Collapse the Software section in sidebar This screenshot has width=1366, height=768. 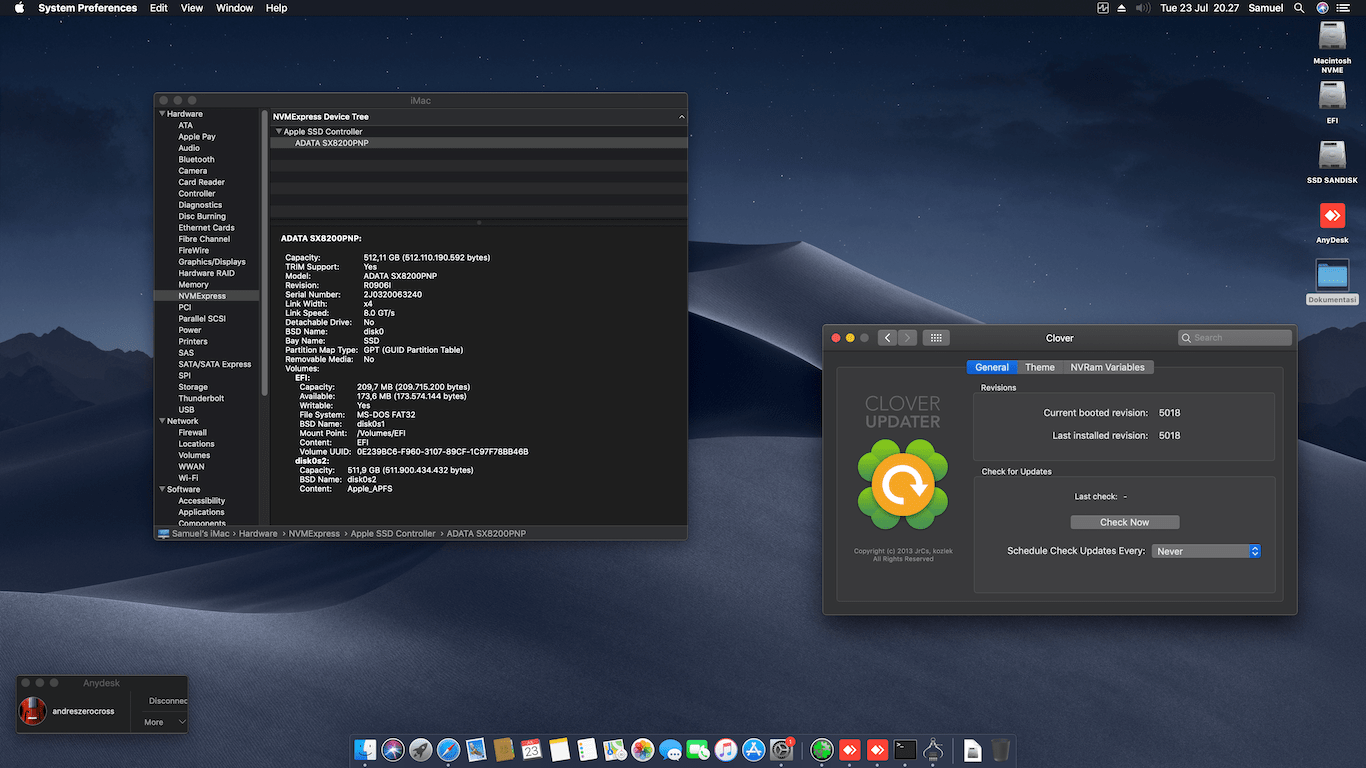[162, 489]
